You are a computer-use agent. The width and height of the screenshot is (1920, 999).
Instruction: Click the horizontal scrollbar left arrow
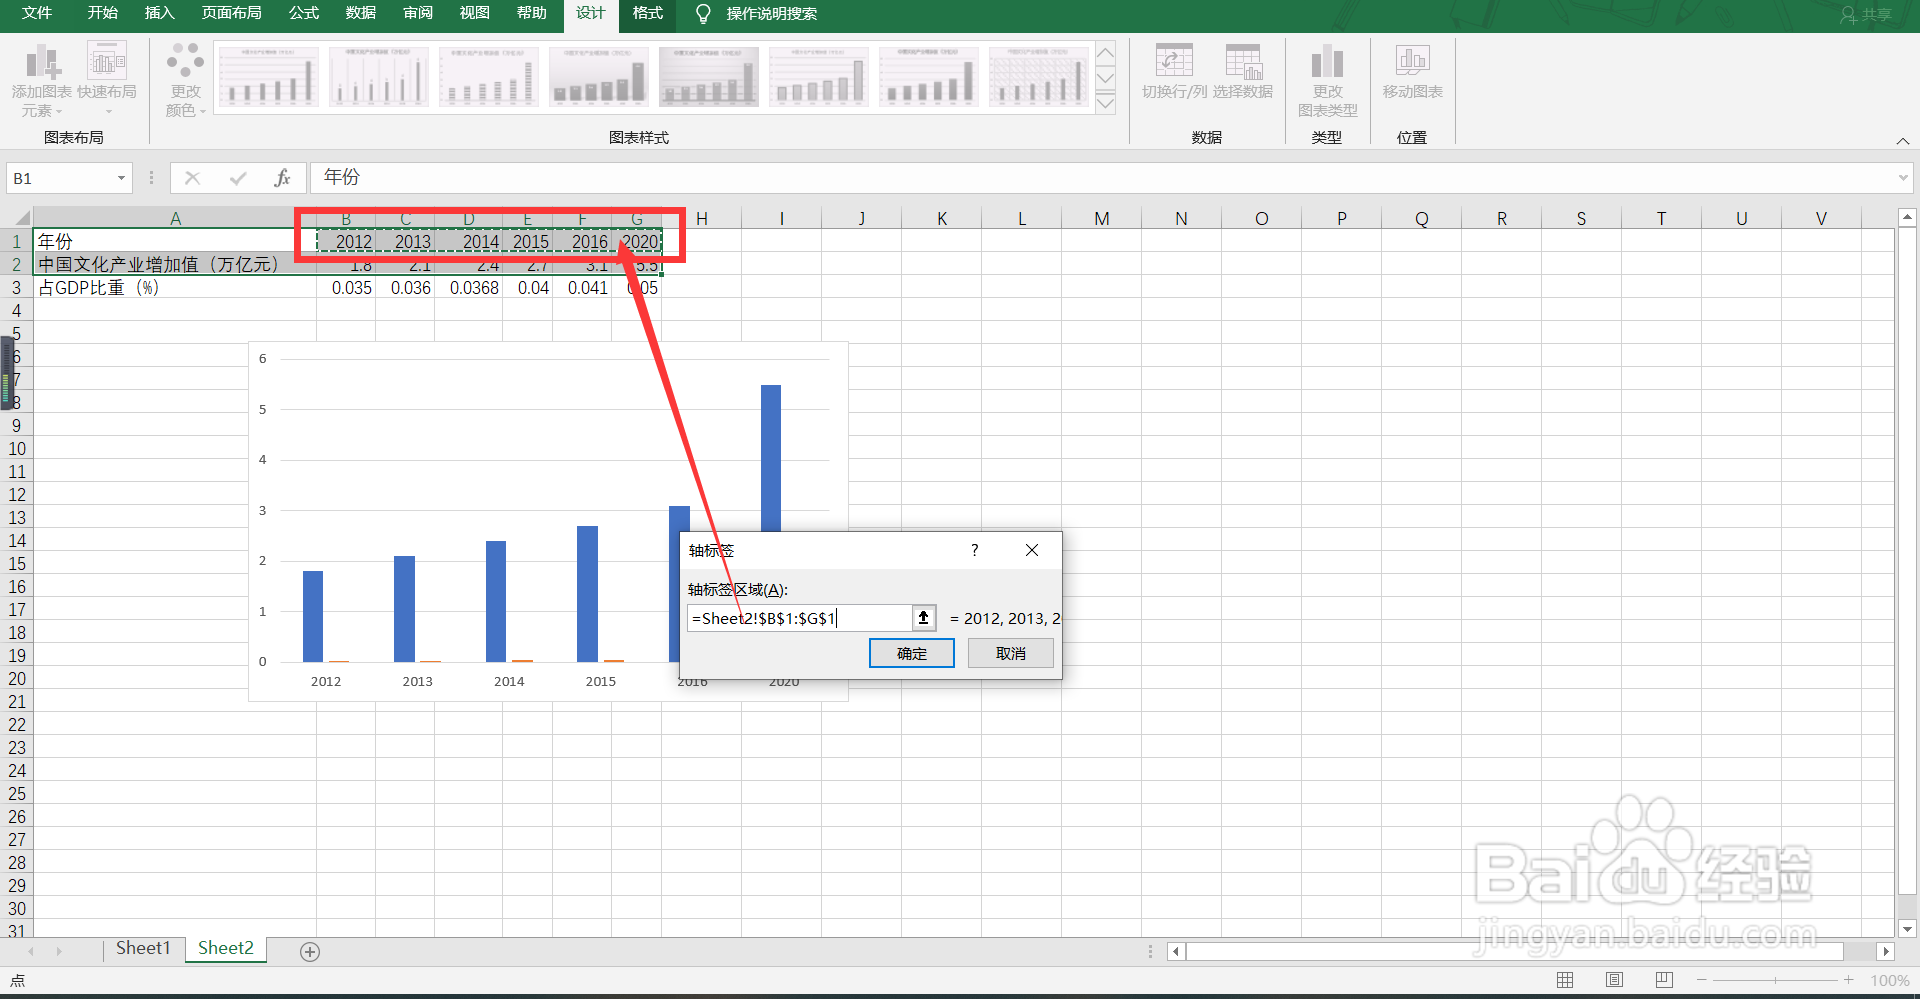[x=1176, y=952]
